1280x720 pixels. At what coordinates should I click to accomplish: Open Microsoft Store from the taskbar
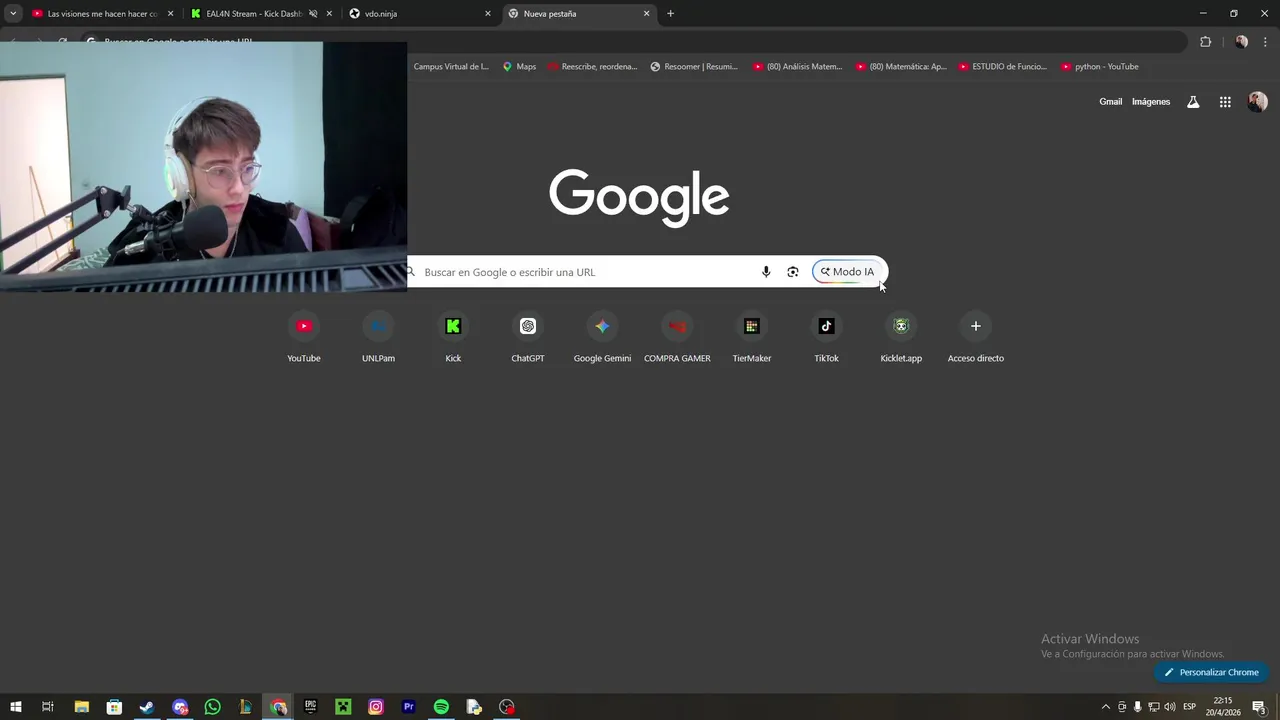pyautogui.click(x=114, y=707)
